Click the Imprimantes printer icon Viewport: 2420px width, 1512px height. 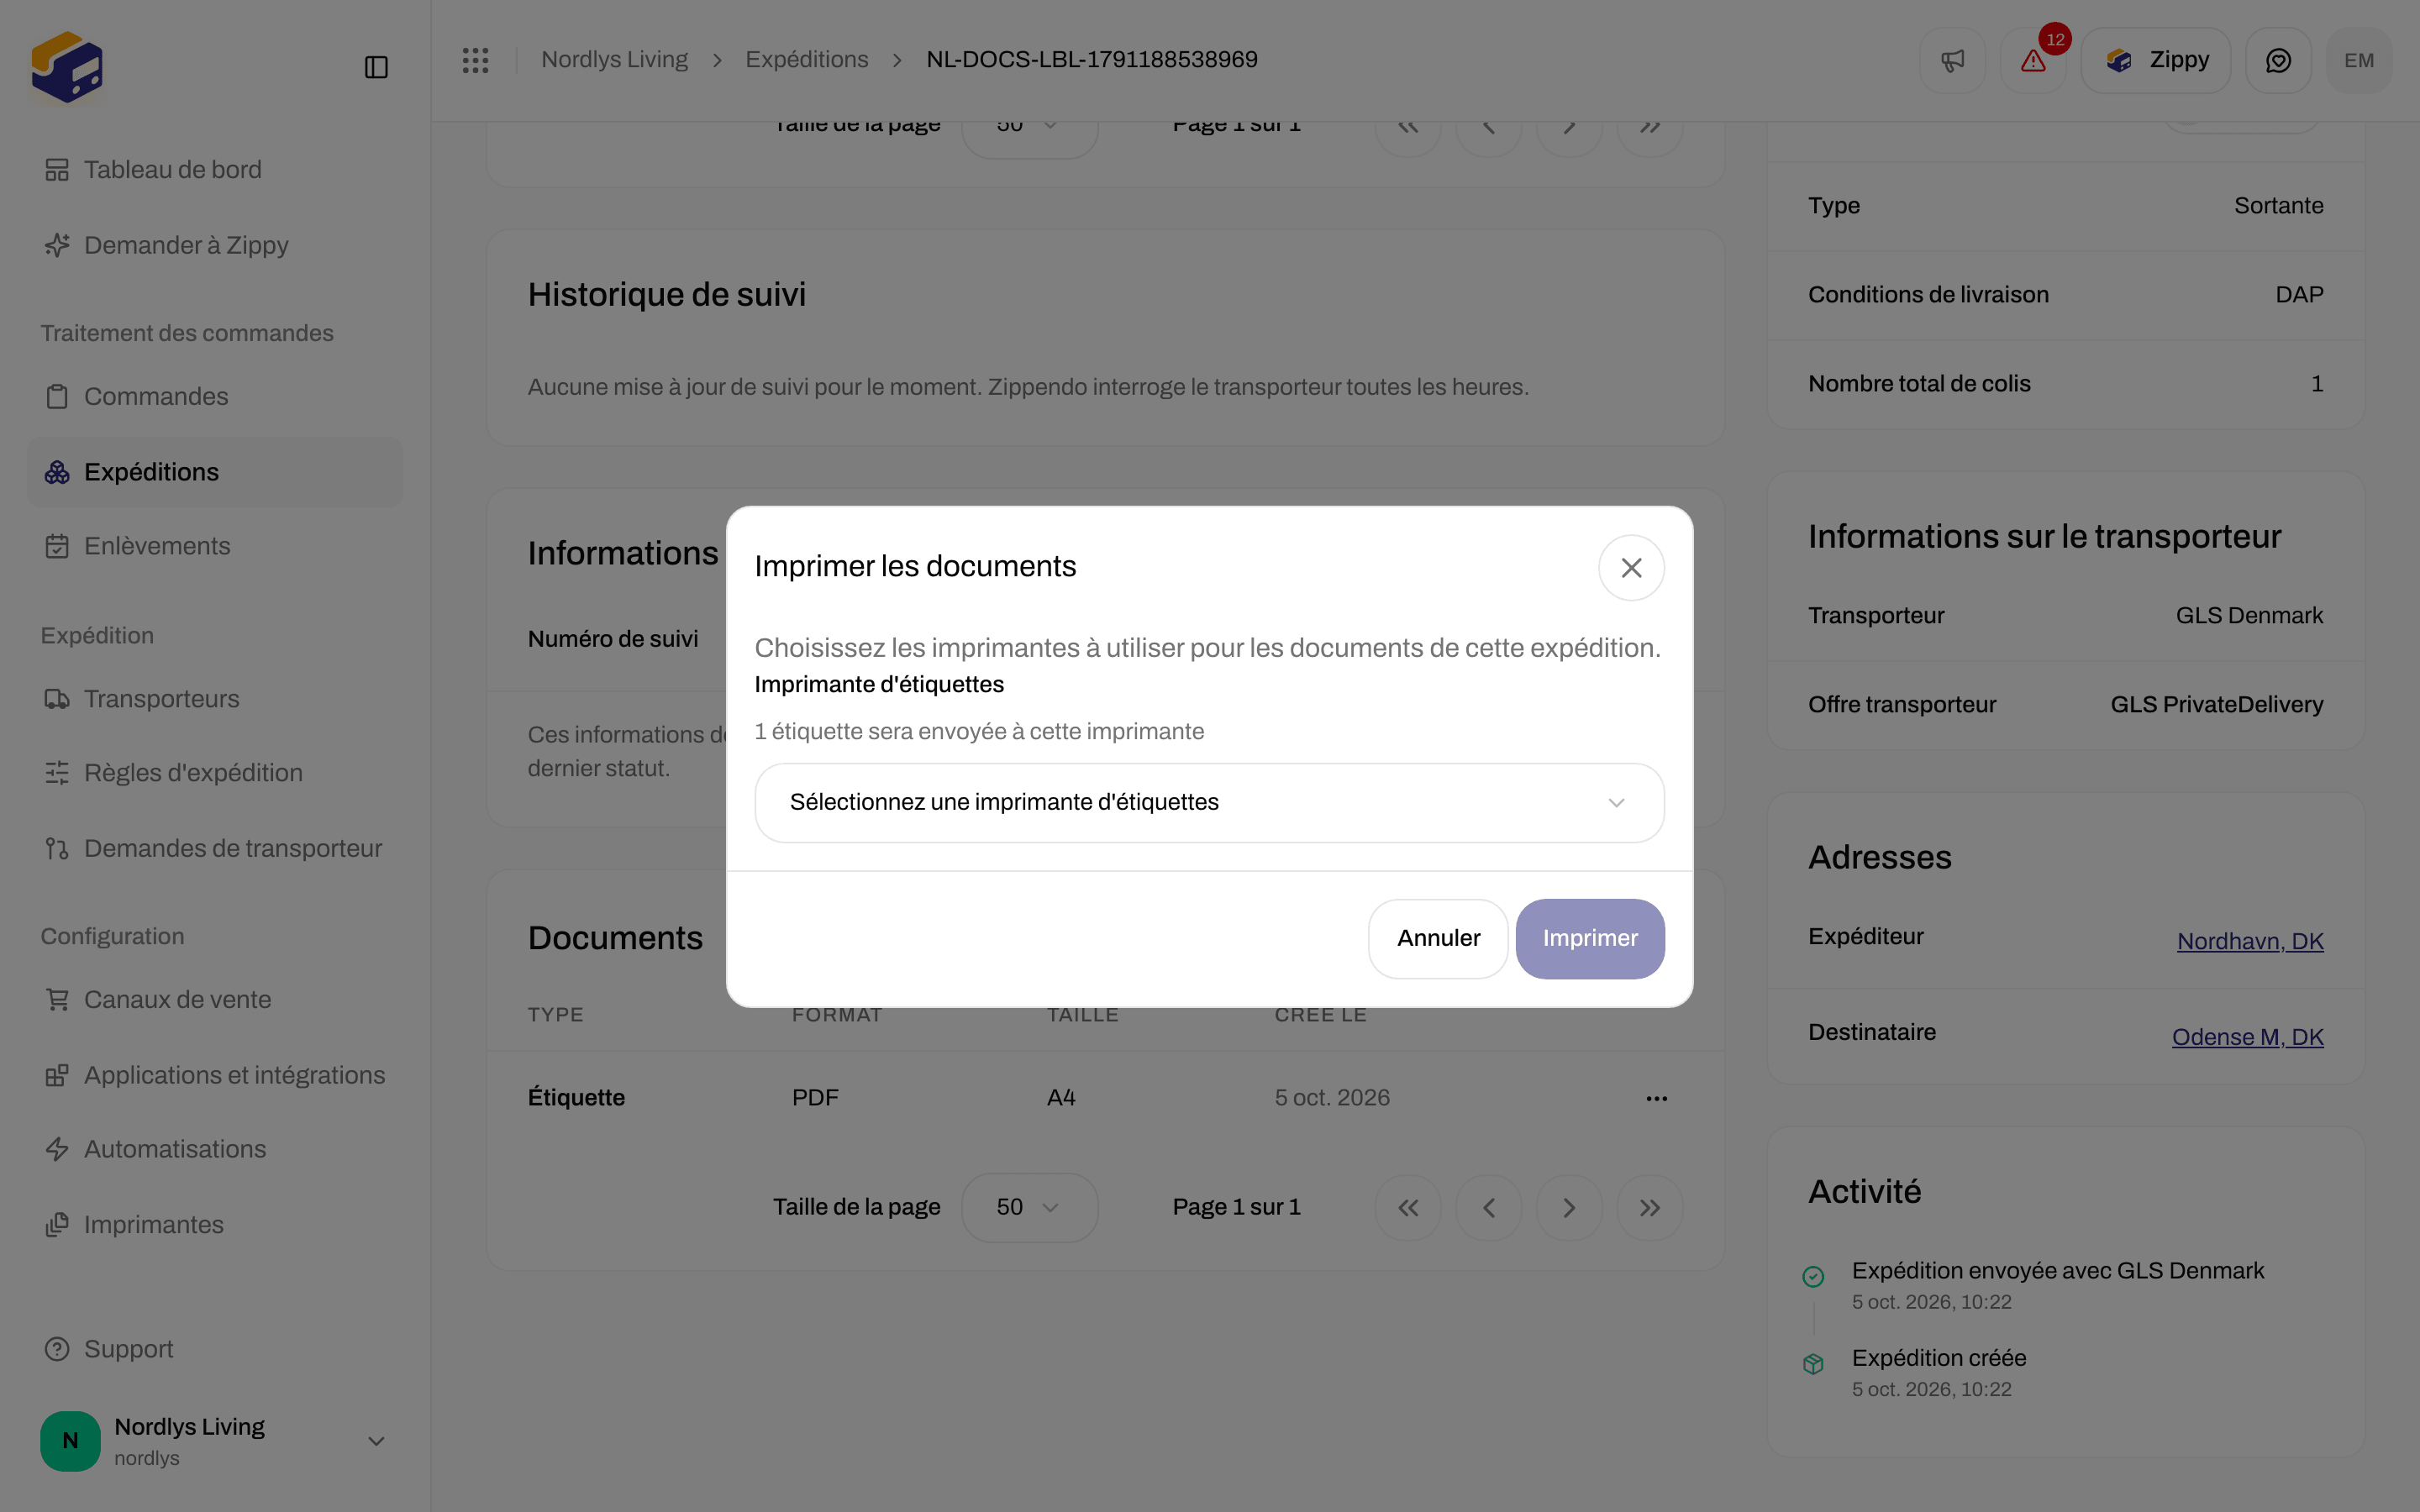(57, 1224)
